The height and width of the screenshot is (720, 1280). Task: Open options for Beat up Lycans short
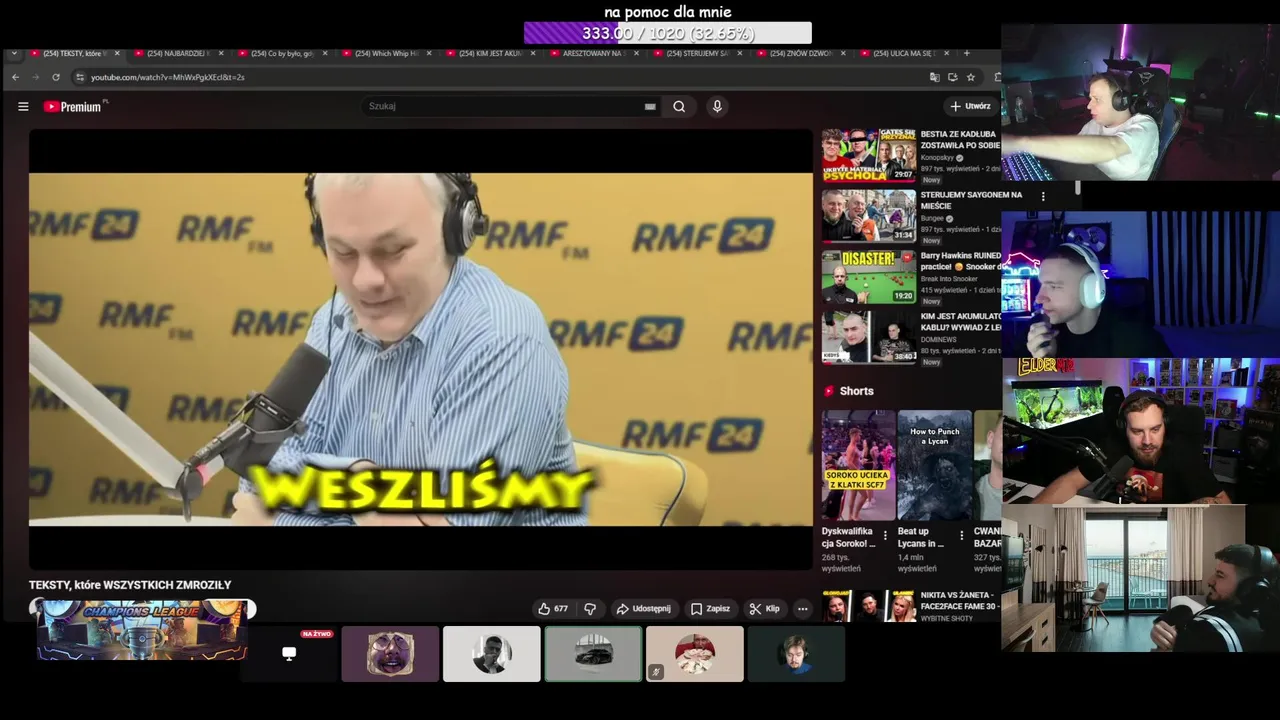click(962, 536)
